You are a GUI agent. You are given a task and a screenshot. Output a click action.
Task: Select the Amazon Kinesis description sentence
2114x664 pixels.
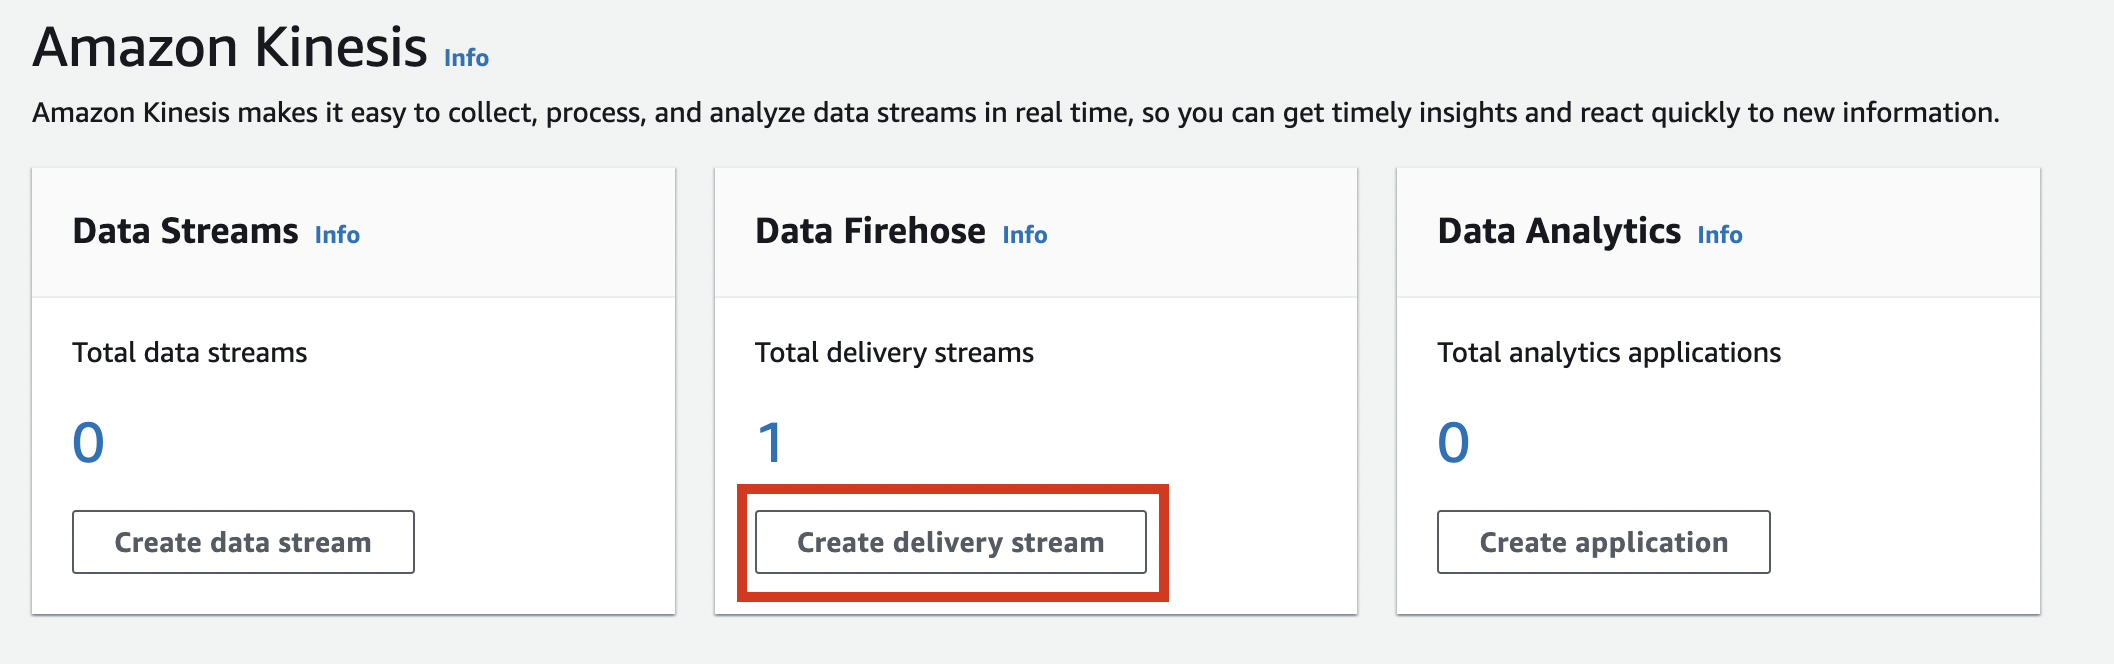point(1016,113)
